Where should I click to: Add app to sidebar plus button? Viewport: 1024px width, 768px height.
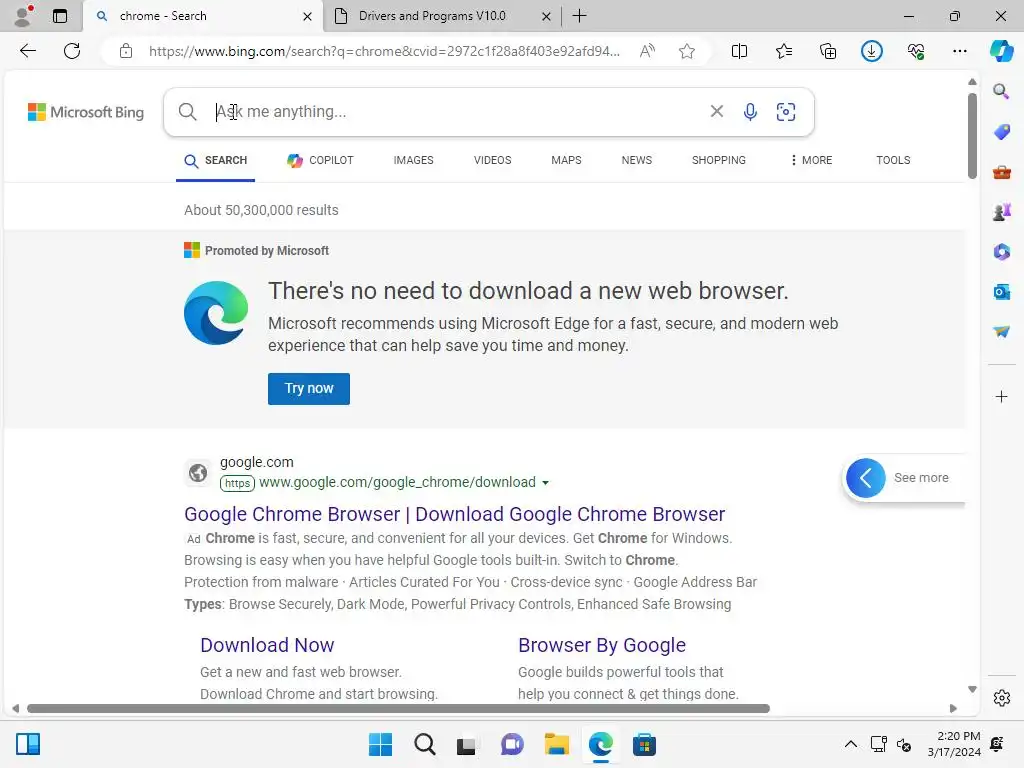(1001, 396)
